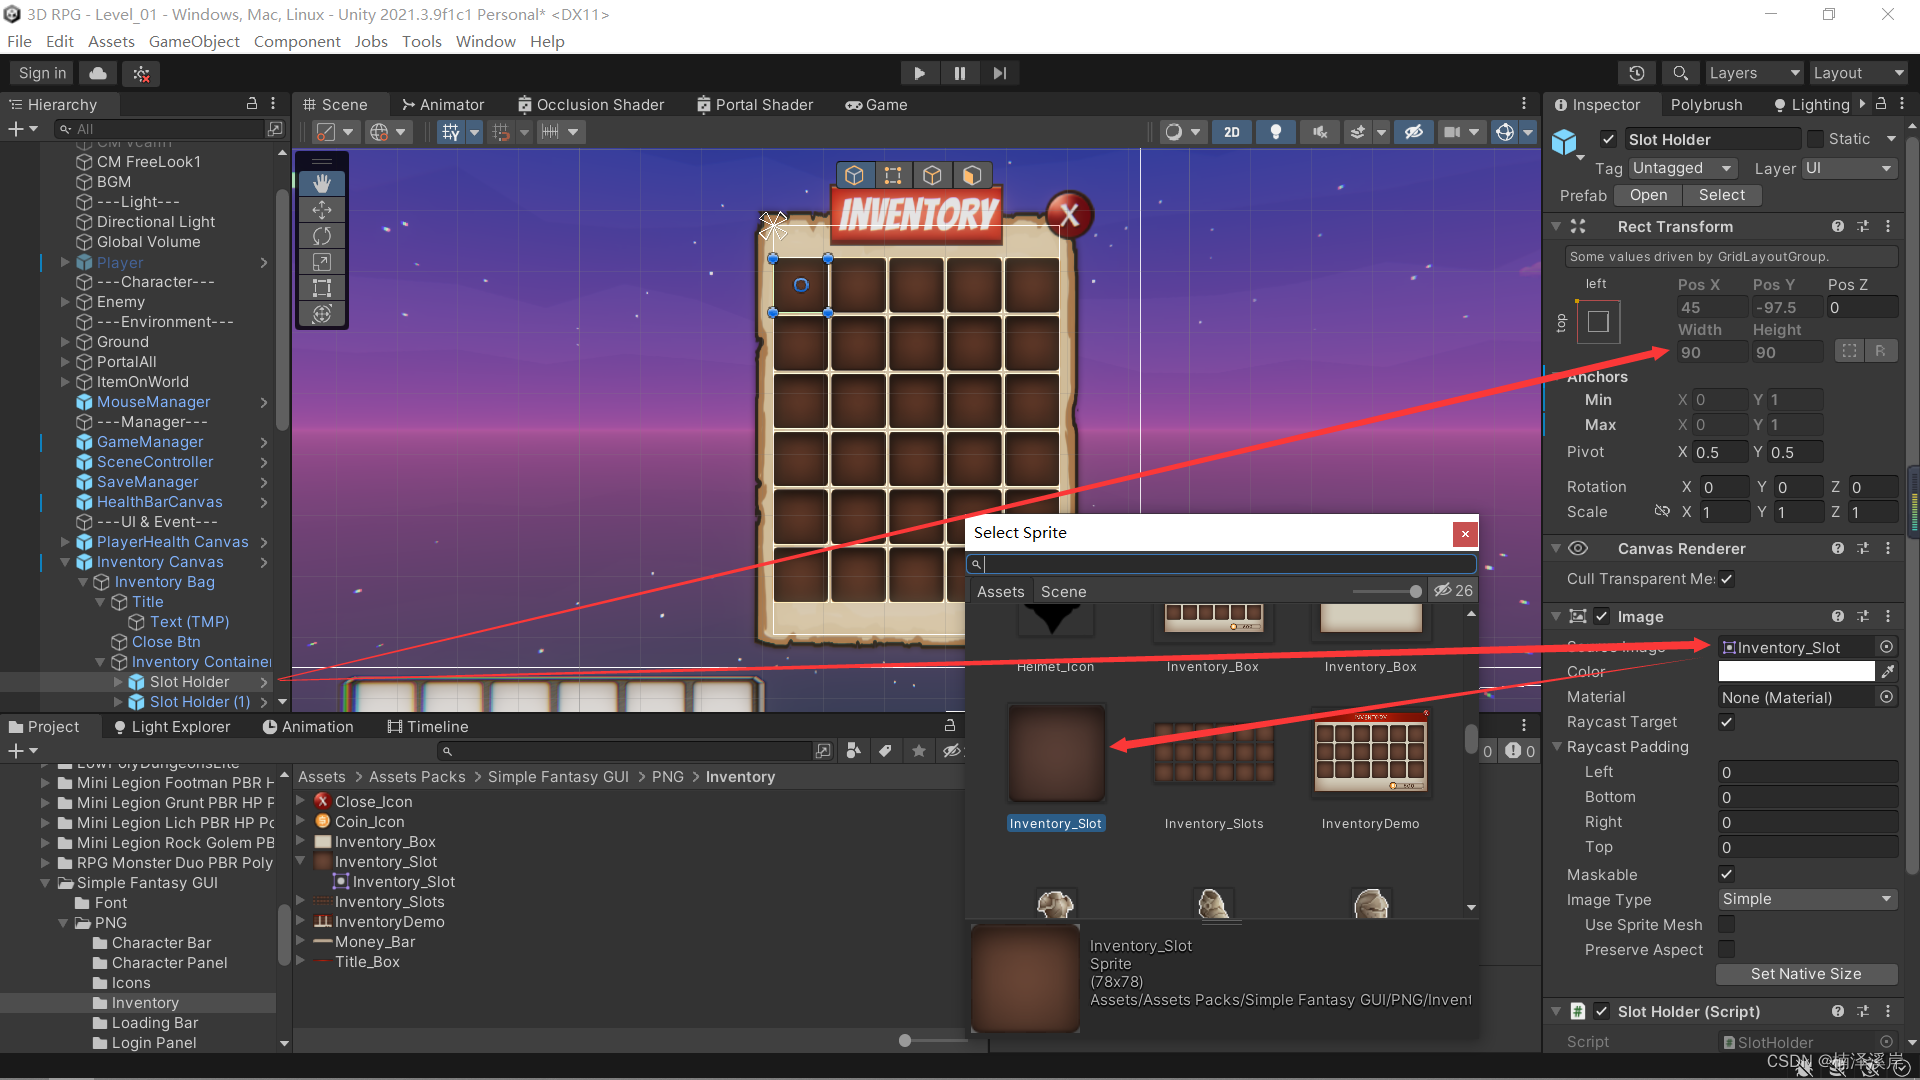Open the Image Type dropdown set to Simple
Screen dimensions: 1920x1080
click(x=1806, y=899)
